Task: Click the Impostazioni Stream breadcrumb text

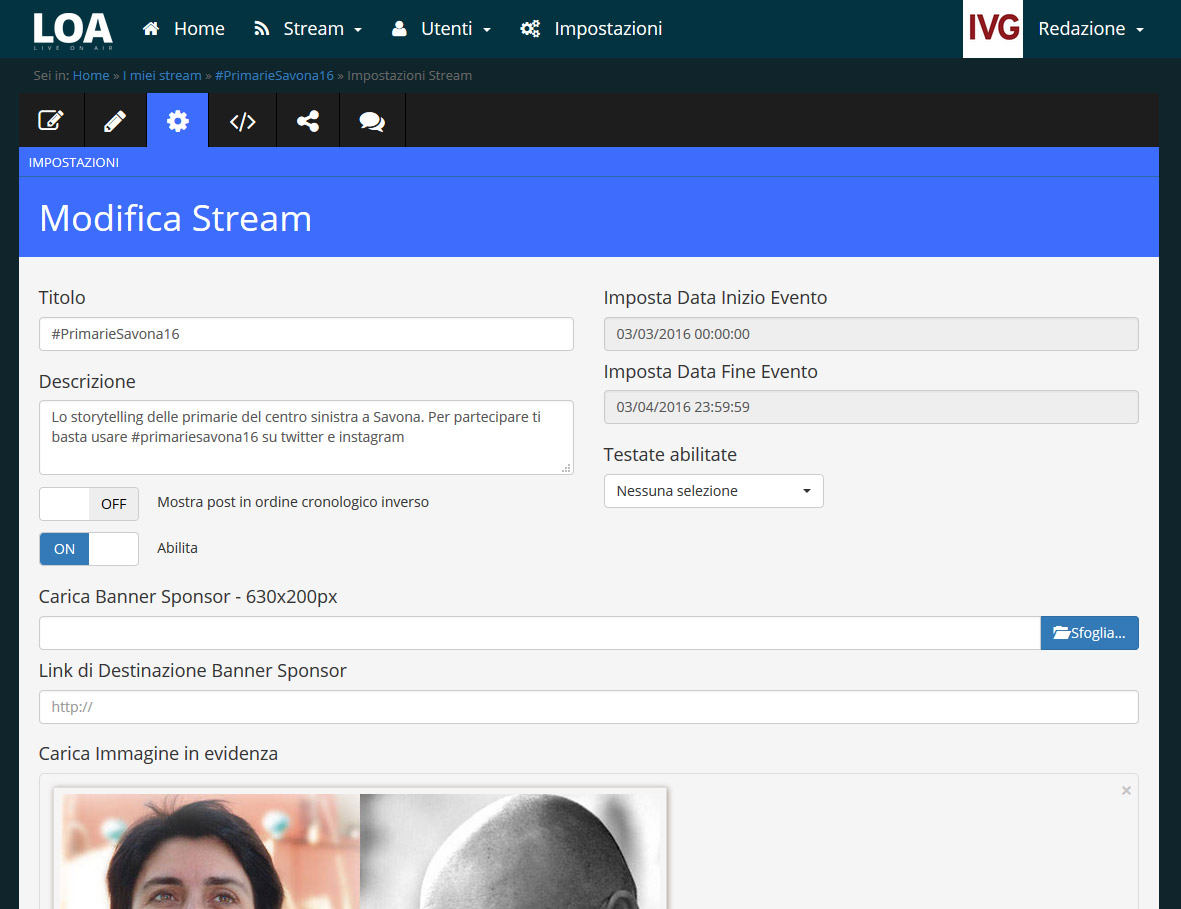Action: click(x=410, y=75)
